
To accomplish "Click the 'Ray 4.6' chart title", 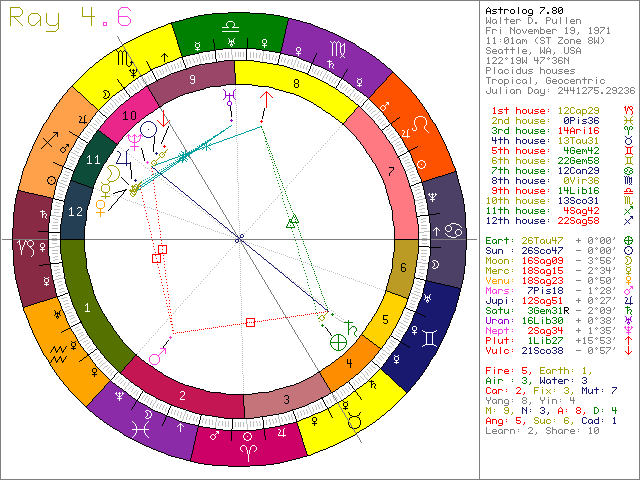I will click(71, 18).
